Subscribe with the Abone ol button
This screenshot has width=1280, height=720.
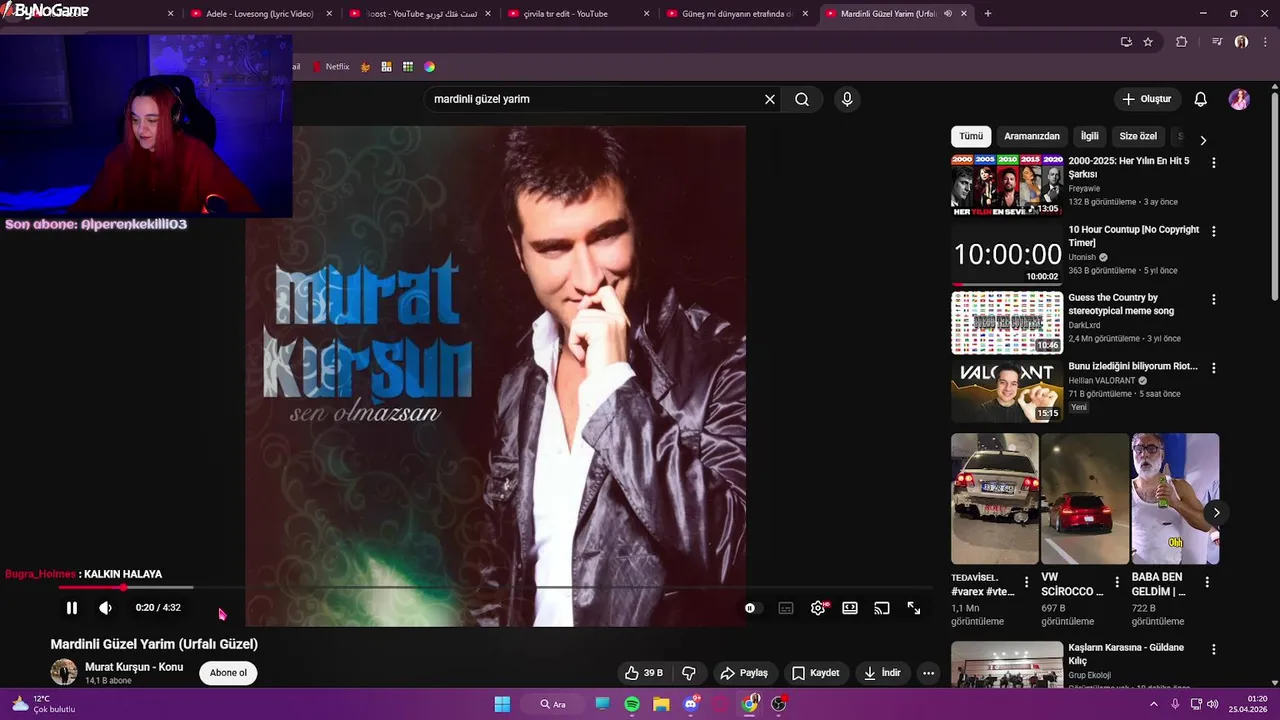click(x=228, y=673)
